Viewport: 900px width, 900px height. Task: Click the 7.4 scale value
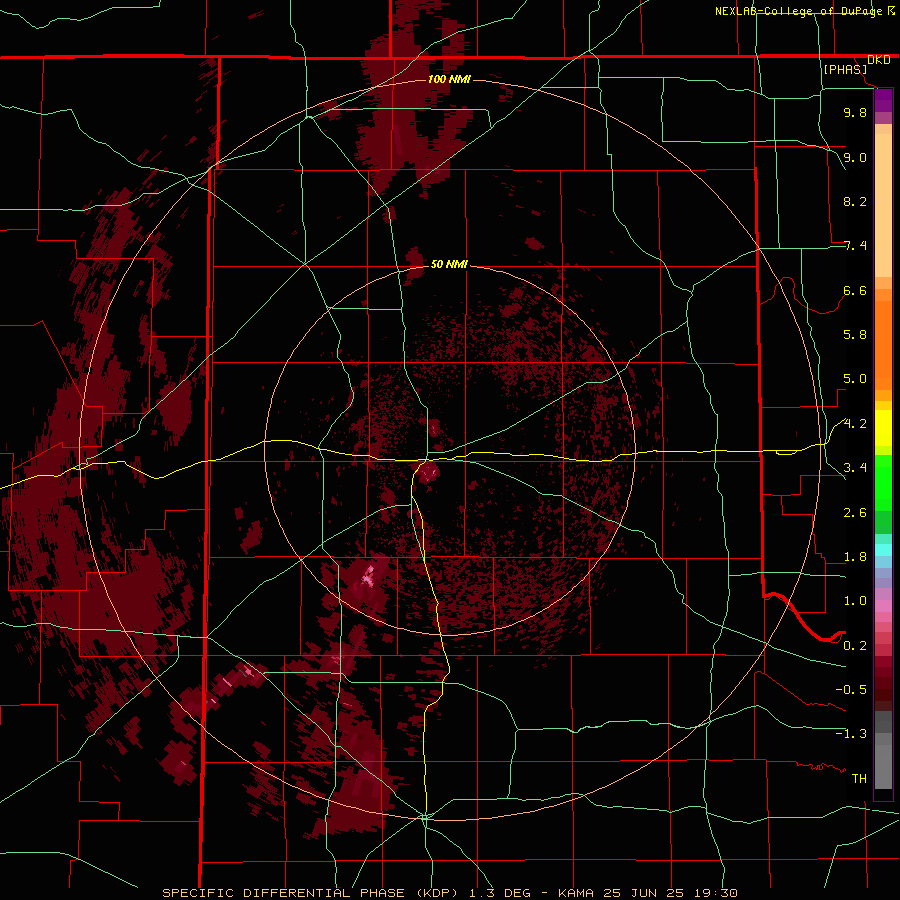coord(855,246)
